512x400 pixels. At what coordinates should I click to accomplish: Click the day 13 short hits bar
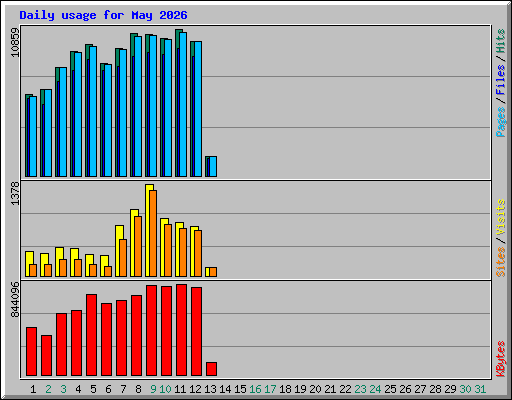pyautogui.click(x=207, y=166)
